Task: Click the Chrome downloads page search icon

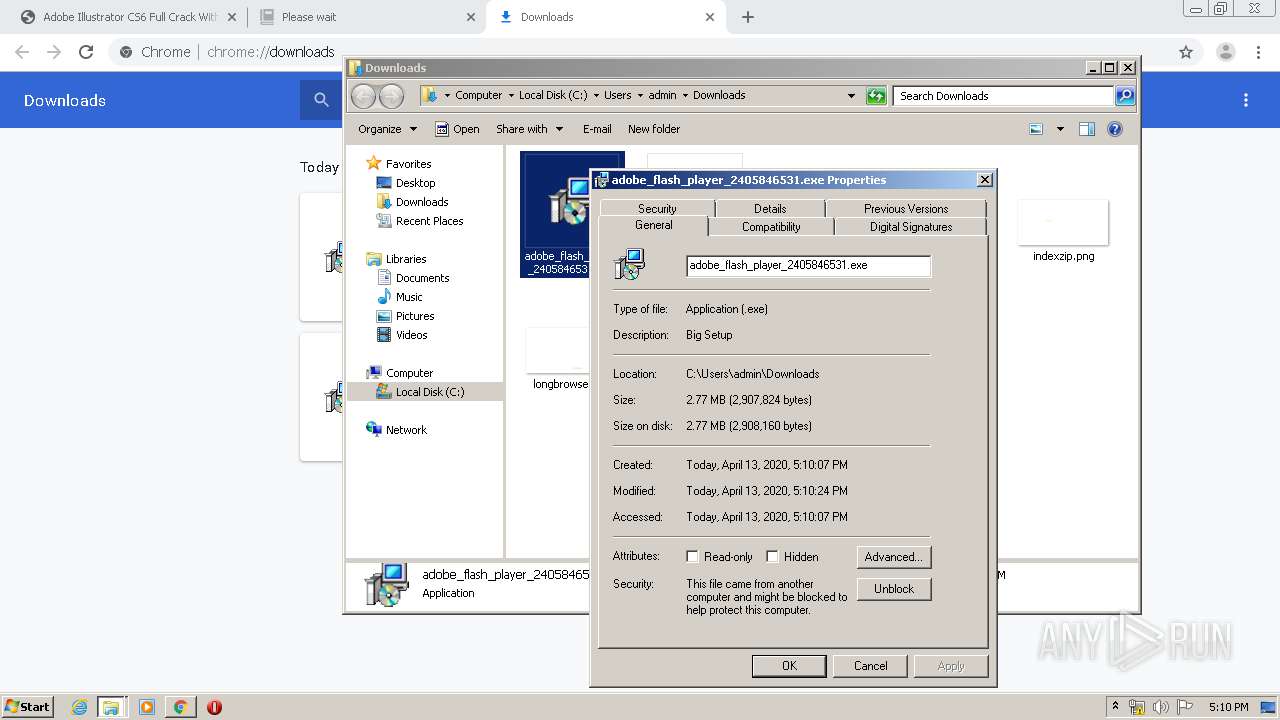Action: coord(321,100)
